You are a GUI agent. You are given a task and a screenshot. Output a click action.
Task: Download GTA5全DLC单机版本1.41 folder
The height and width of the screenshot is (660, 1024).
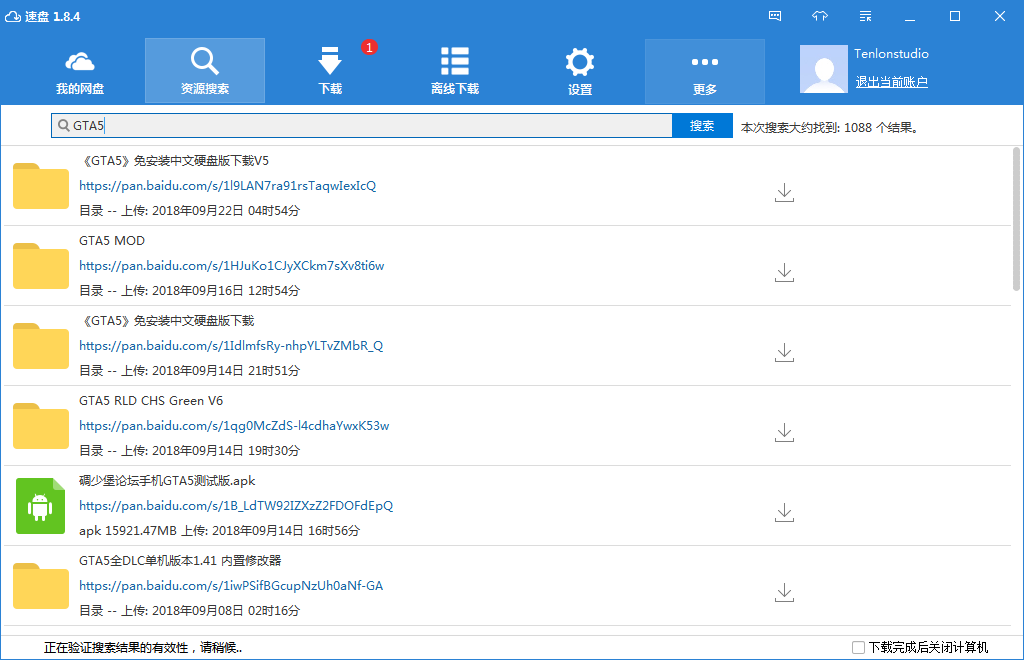click(x=784, y=593)
